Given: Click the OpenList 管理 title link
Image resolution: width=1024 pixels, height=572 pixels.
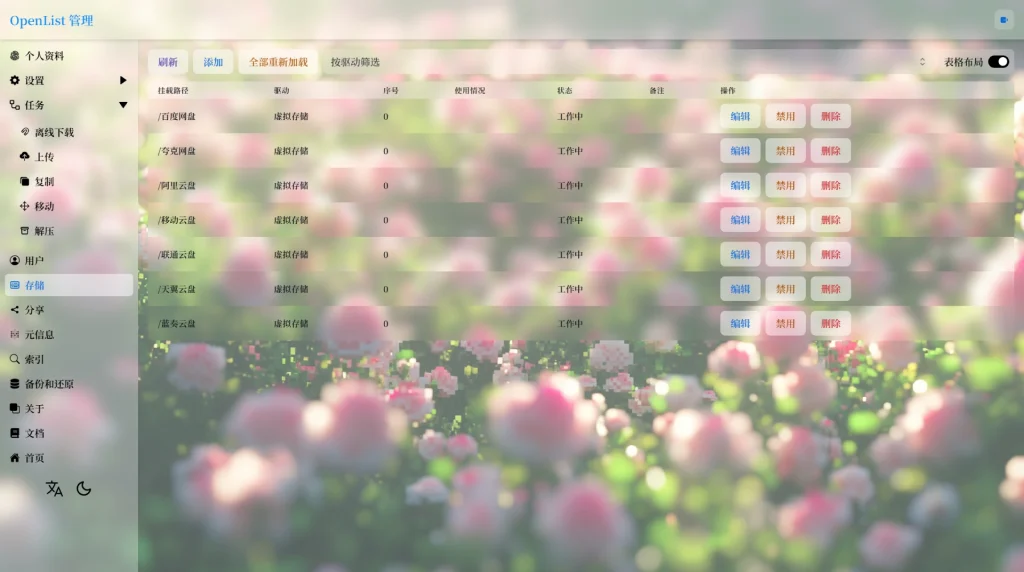Looking at the screenshot, I should (51, 20).
